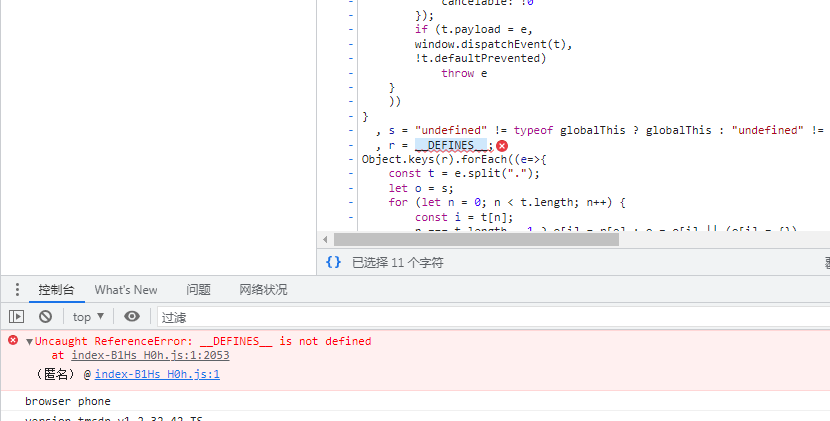
Task: Switch to the What's New tab
Action: point(126,290)
